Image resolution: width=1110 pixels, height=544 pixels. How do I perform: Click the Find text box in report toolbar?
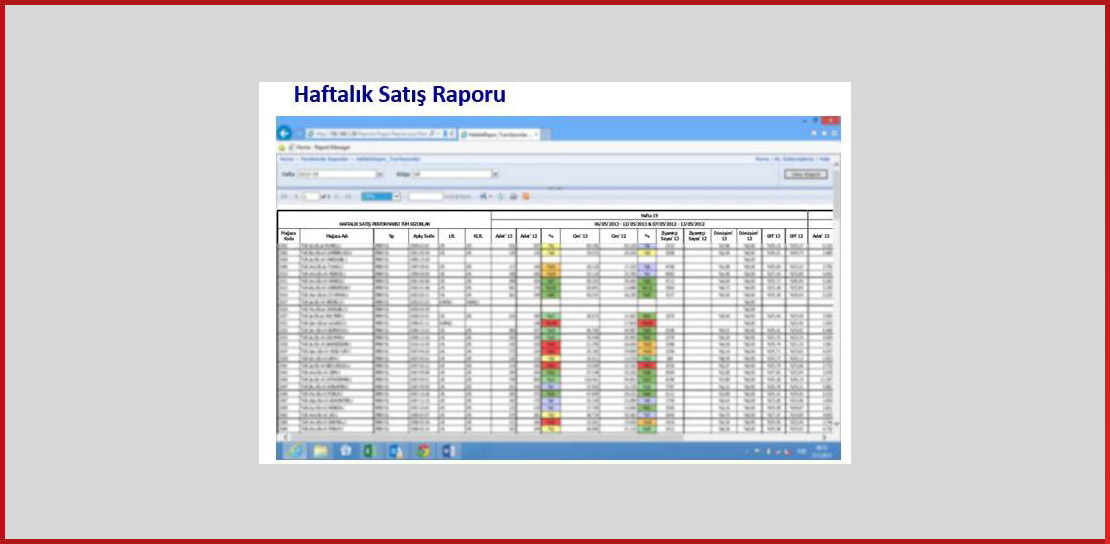click(x=425, y=197)
